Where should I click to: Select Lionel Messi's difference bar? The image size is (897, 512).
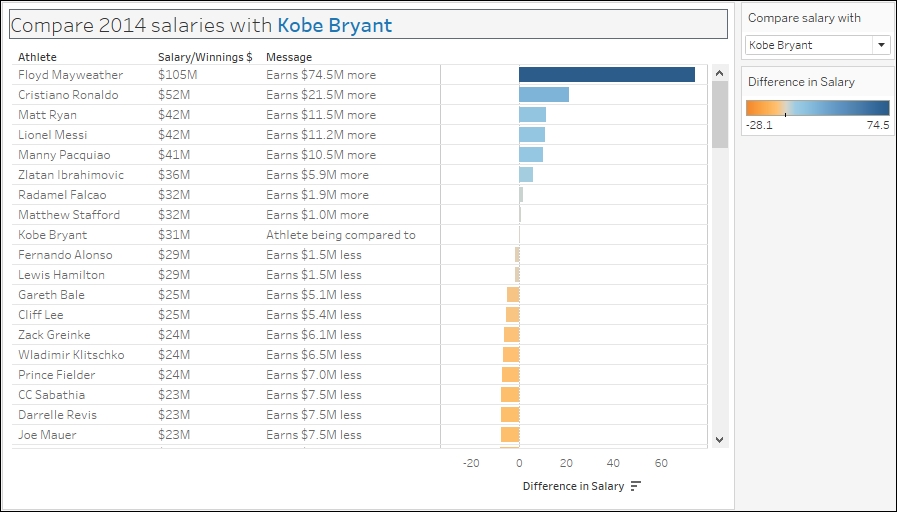click(532, 134)
